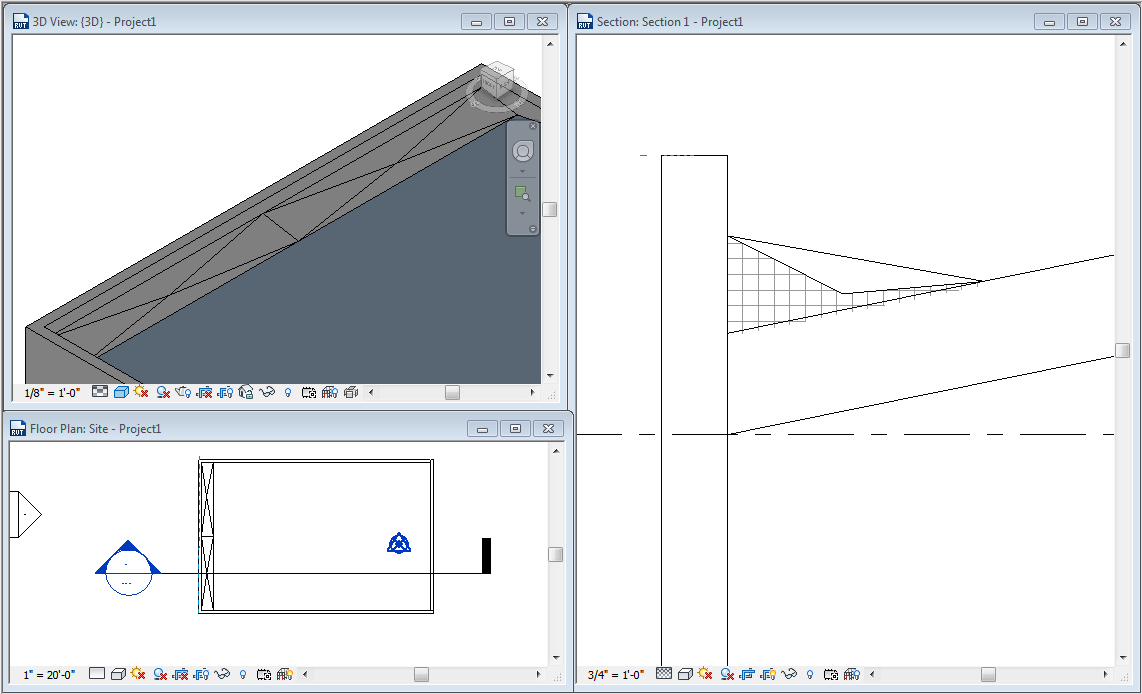This screenshot has height=694, width=1142.
Task: Enable Reveal Hidden Elements lightbulb in the Section view
Action: 810,674
